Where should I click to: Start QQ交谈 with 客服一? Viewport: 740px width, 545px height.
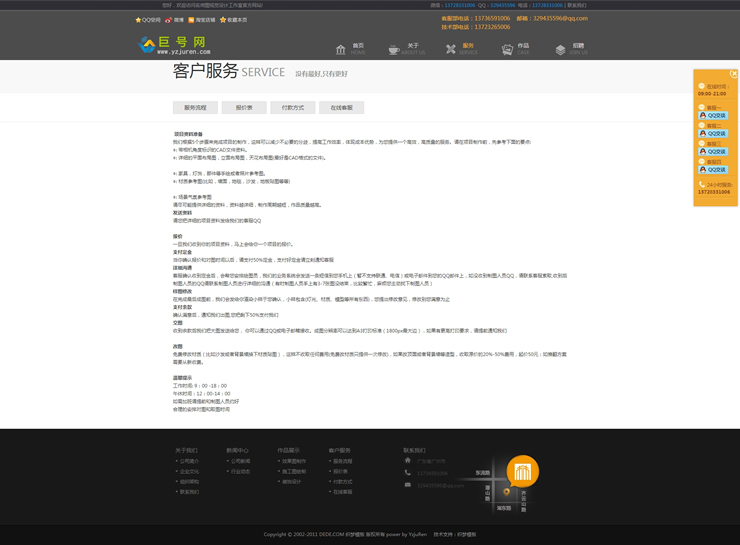point(713,116)
